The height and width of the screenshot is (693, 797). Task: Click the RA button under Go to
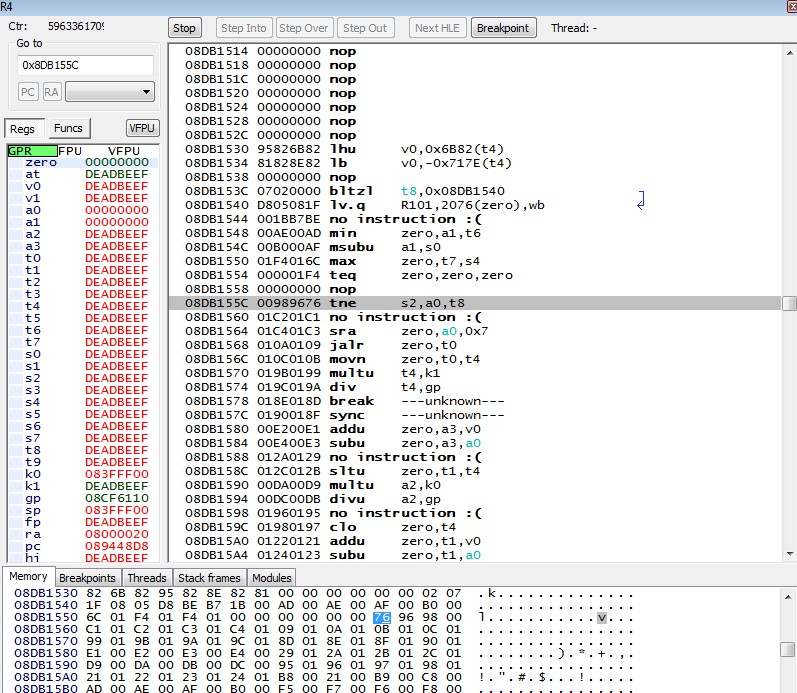coord(51,92)
